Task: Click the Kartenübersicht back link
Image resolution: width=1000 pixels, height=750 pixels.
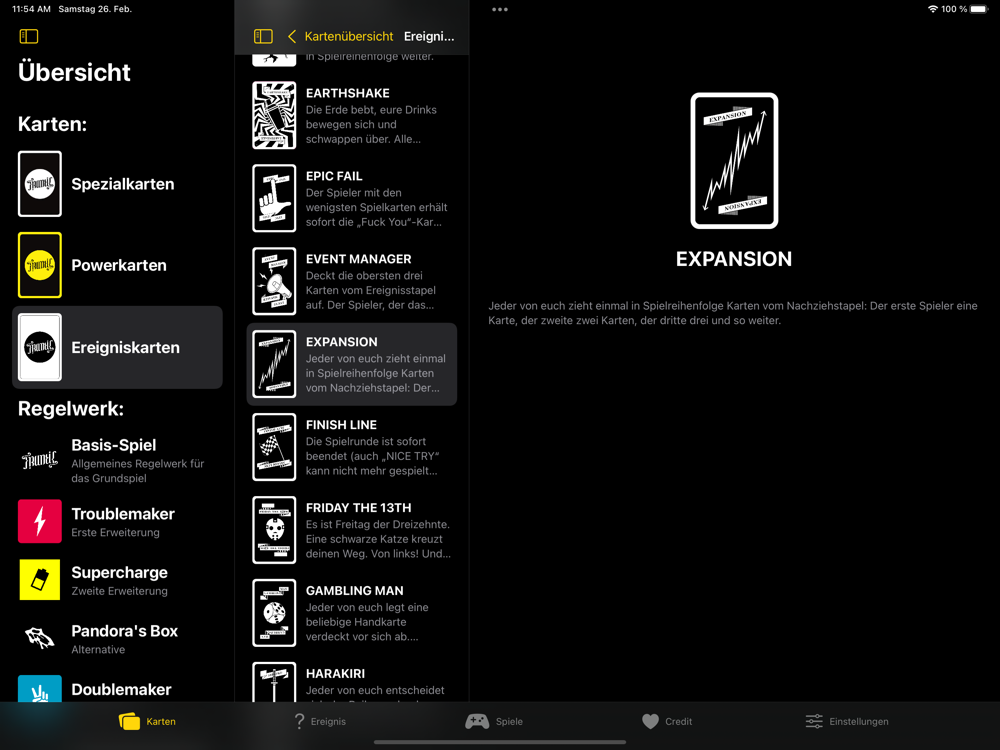Action: (x=349, y=36)
